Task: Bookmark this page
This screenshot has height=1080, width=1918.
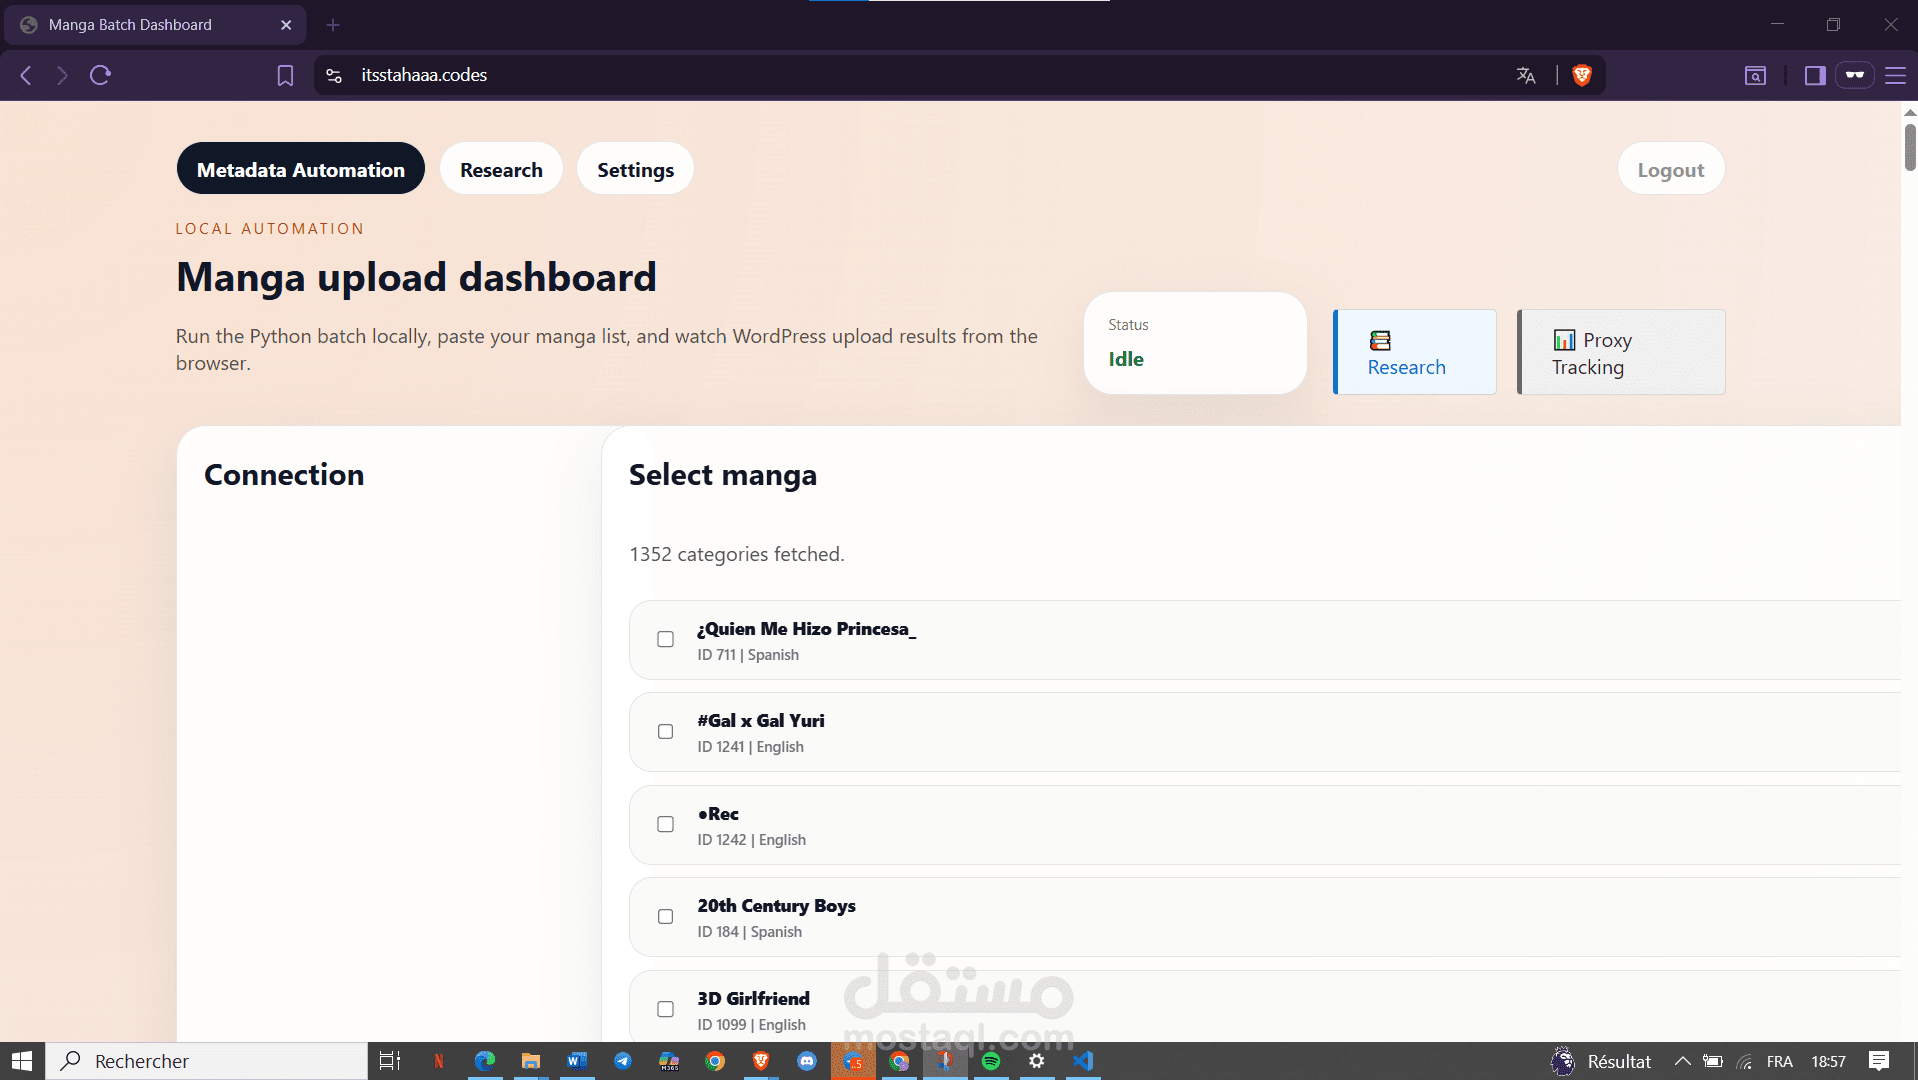Action: 285,75
